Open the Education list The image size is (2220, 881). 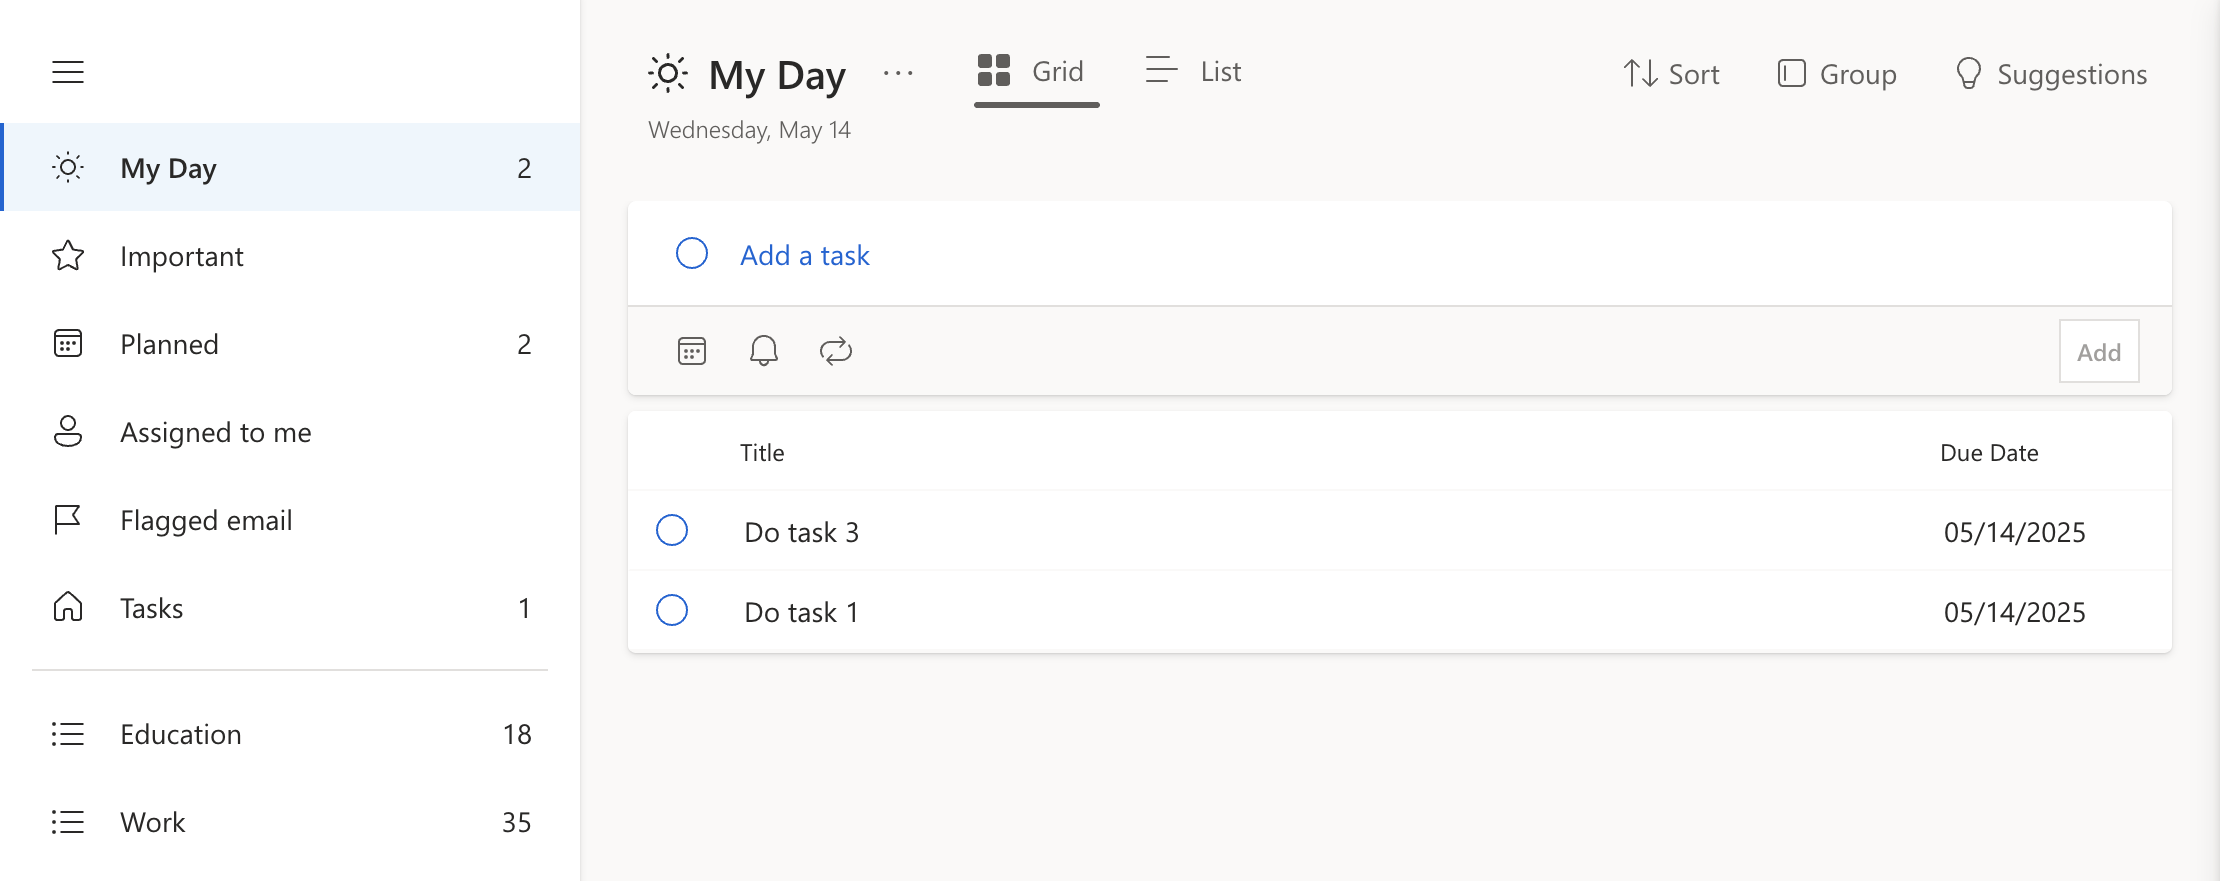click(181, 734)
